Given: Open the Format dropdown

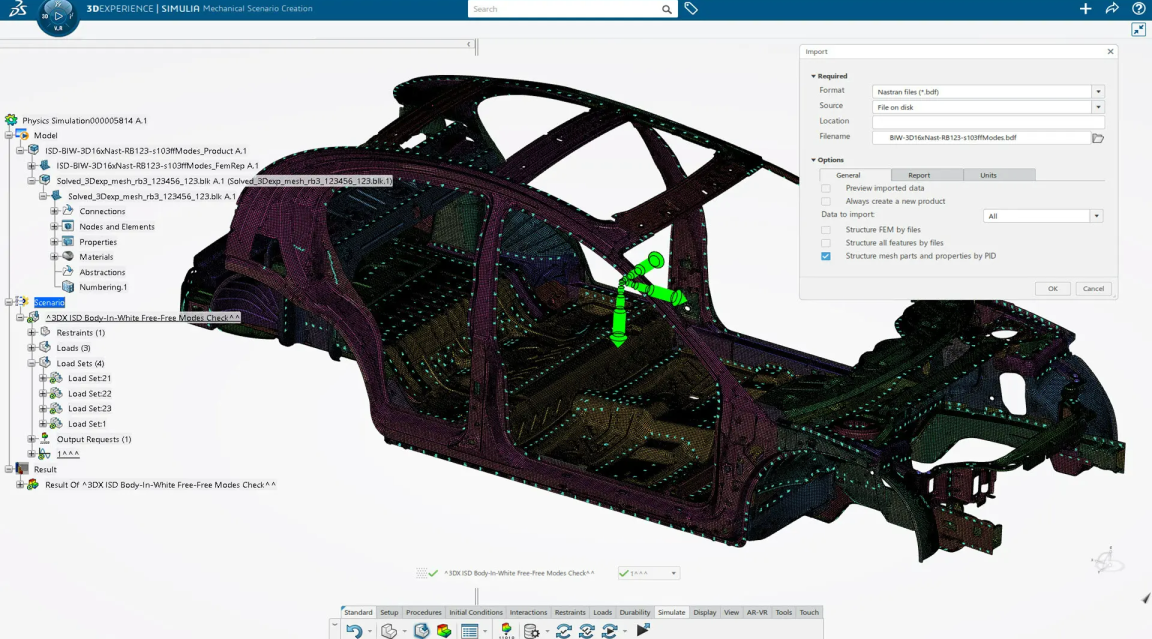Looking at the screenshot, I should tap(1098, 91).
